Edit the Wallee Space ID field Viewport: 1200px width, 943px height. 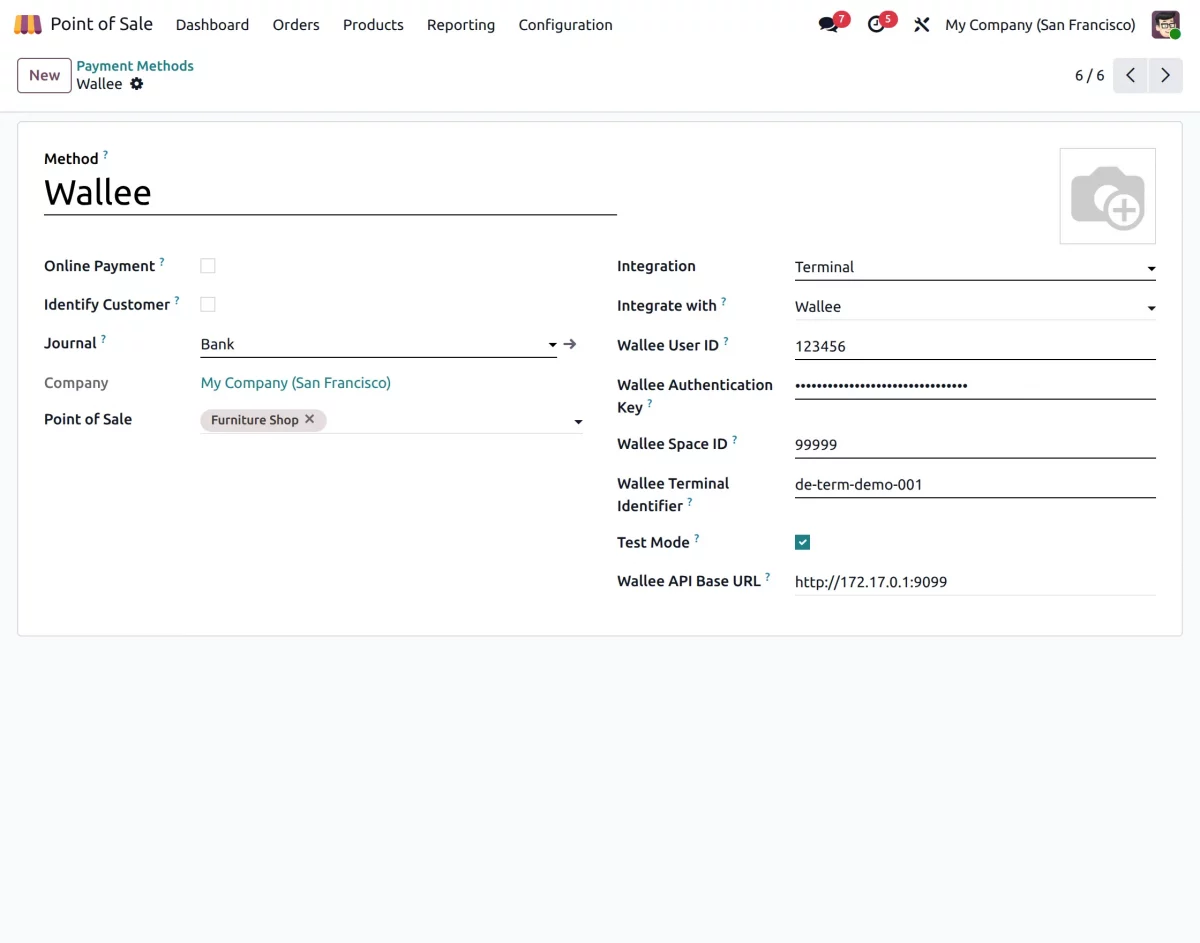pos(975,445)
